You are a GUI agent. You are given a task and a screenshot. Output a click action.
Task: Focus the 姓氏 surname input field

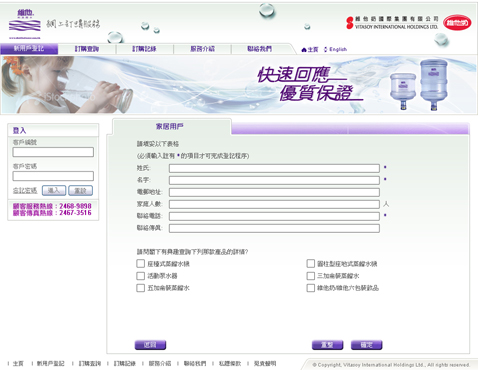274,168
